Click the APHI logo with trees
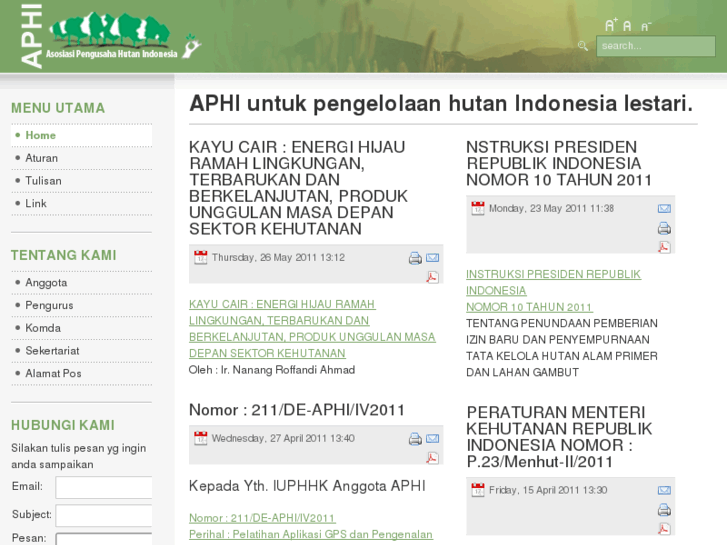727x545 pixels. click(x=110, y=36)
